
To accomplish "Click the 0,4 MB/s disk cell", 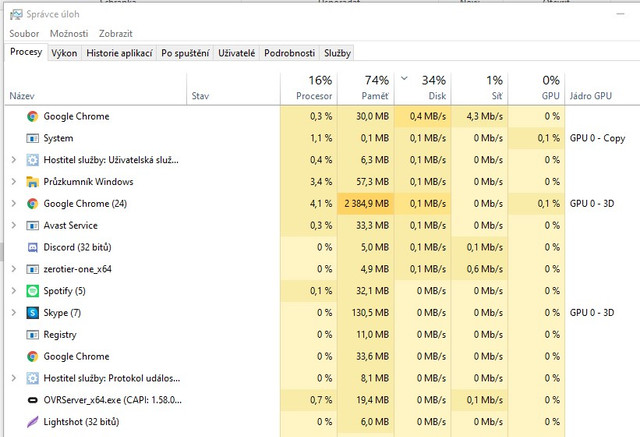I will pos(422,116).
